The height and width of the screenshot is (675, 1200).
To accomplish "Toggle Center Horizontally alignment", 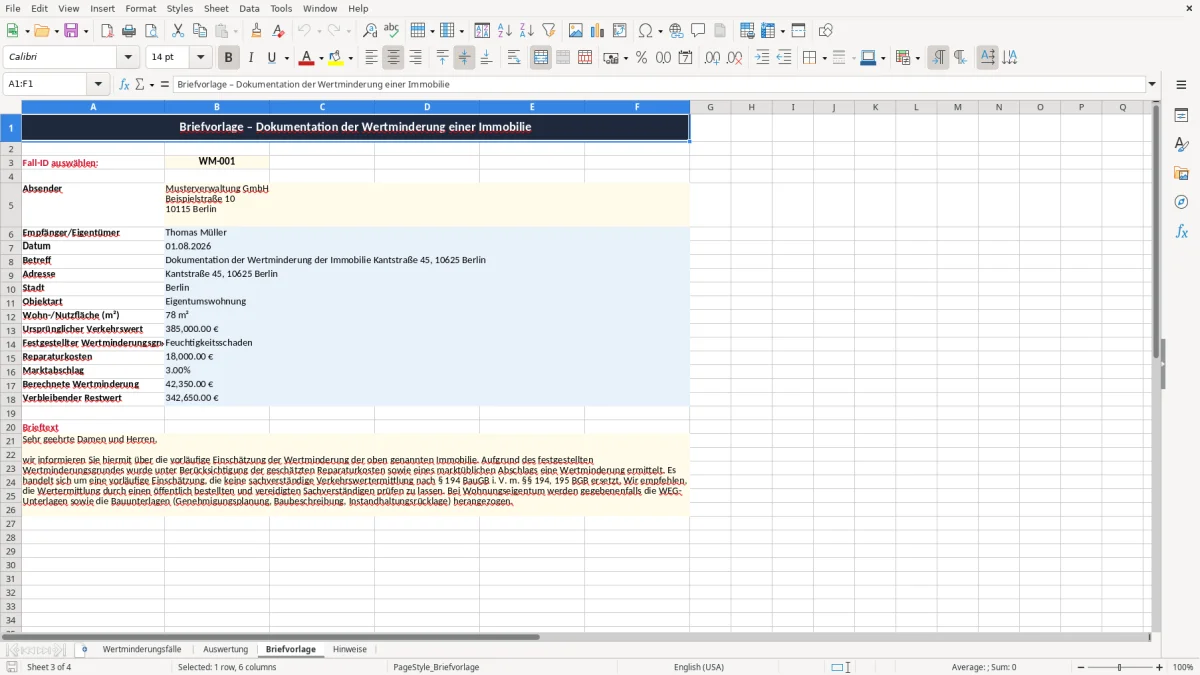I will [393, 58].
